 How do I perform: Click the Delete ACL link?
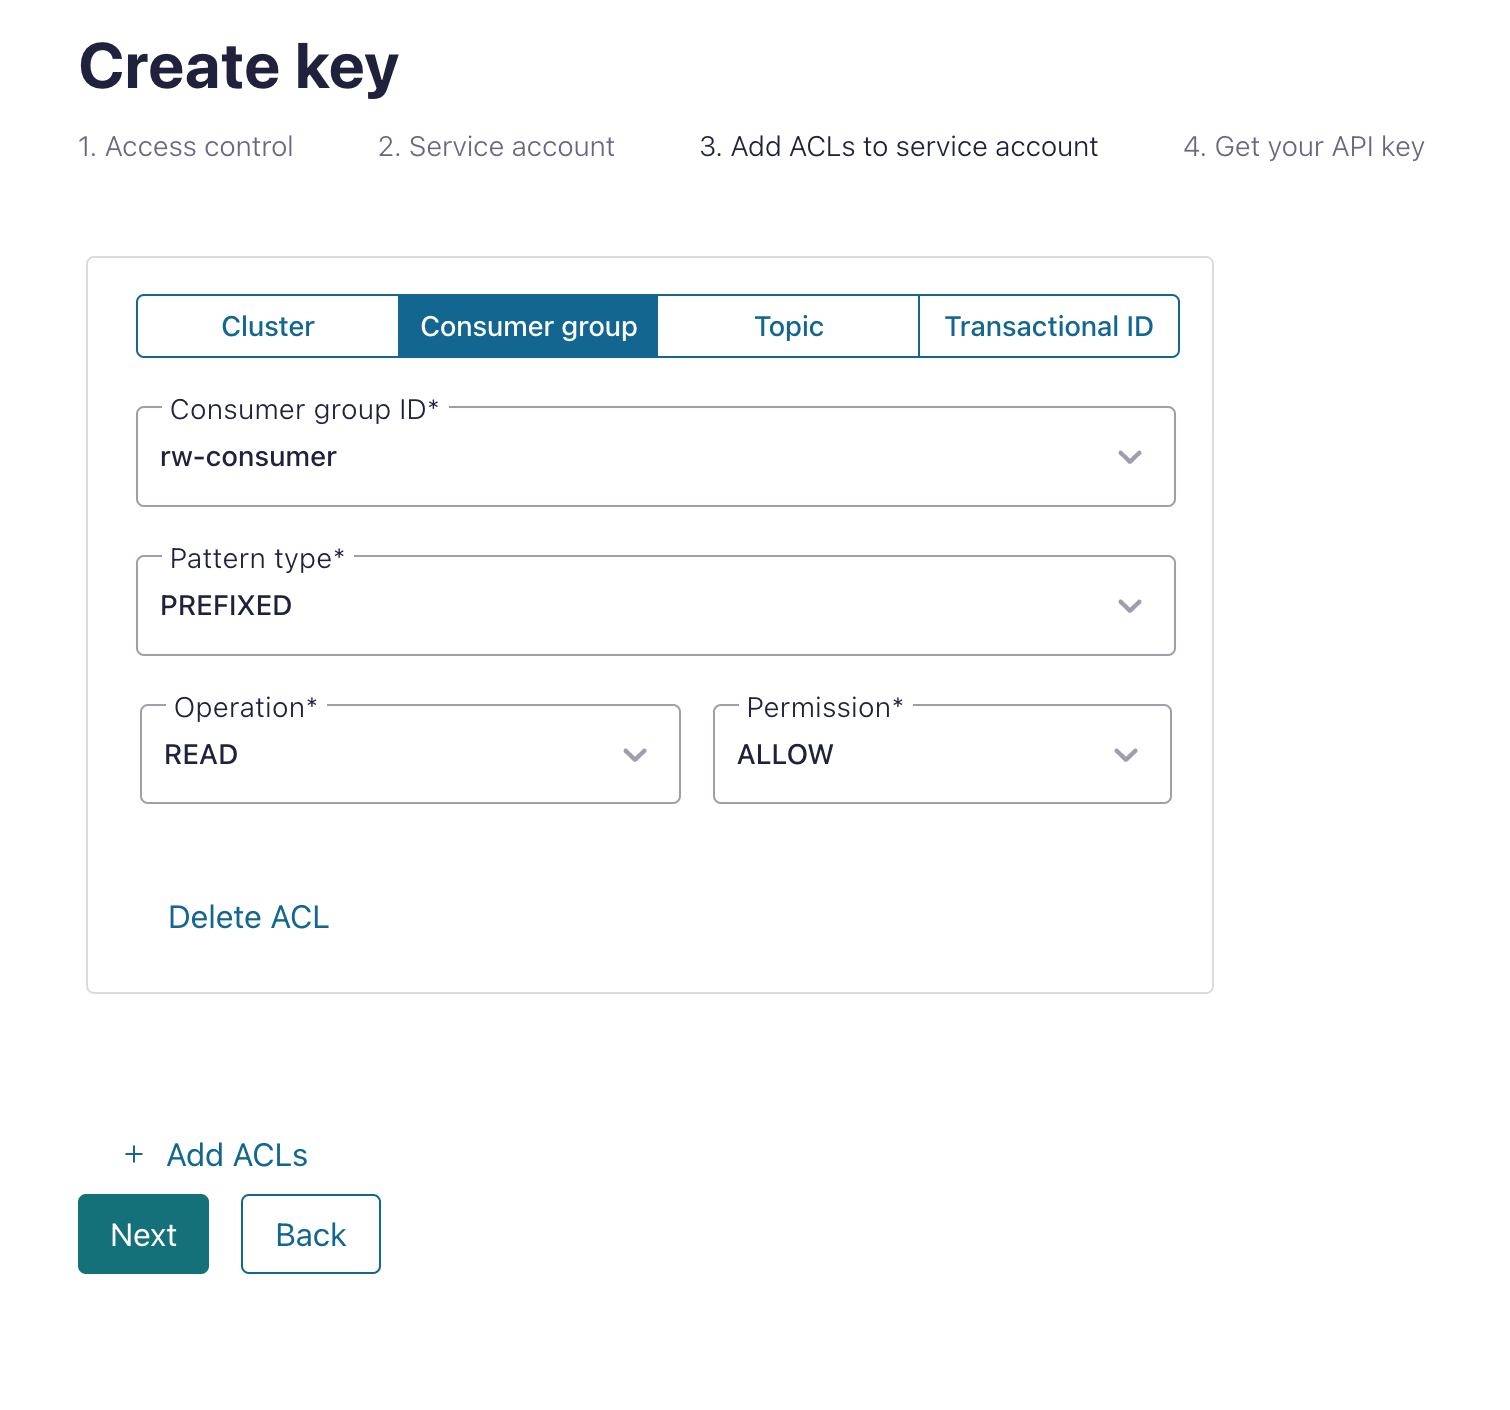249,917
